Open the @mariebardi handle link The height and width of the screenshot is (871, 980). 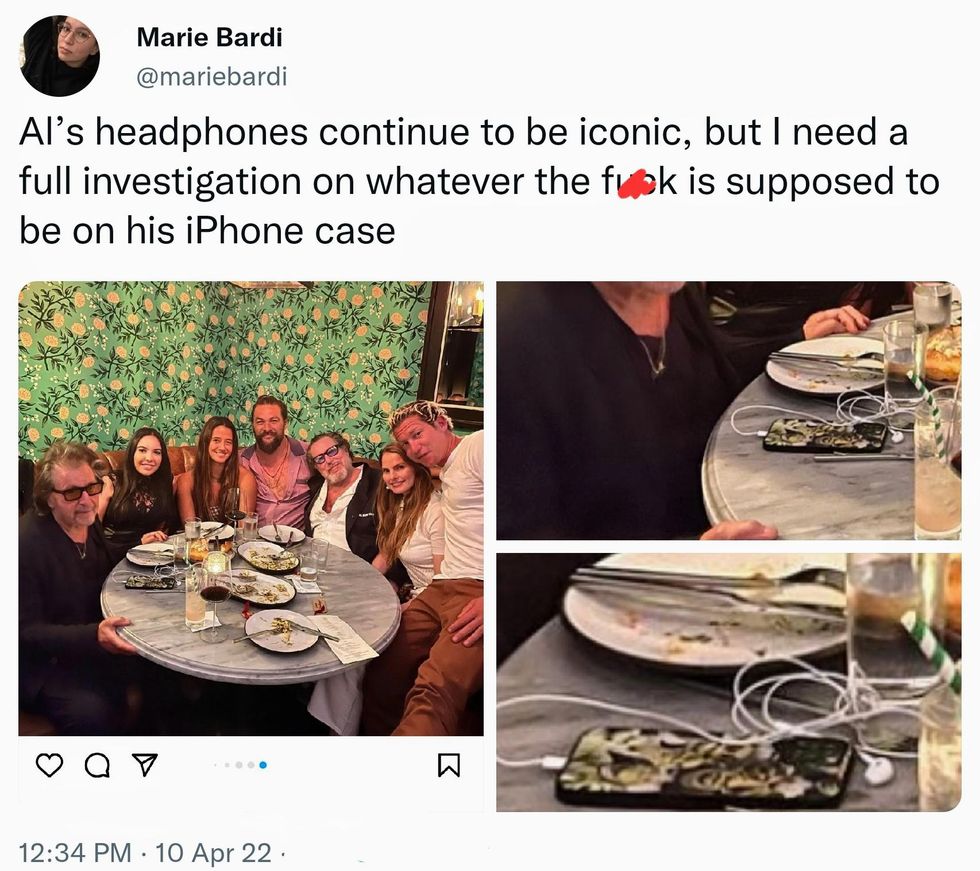click(210, 77)
